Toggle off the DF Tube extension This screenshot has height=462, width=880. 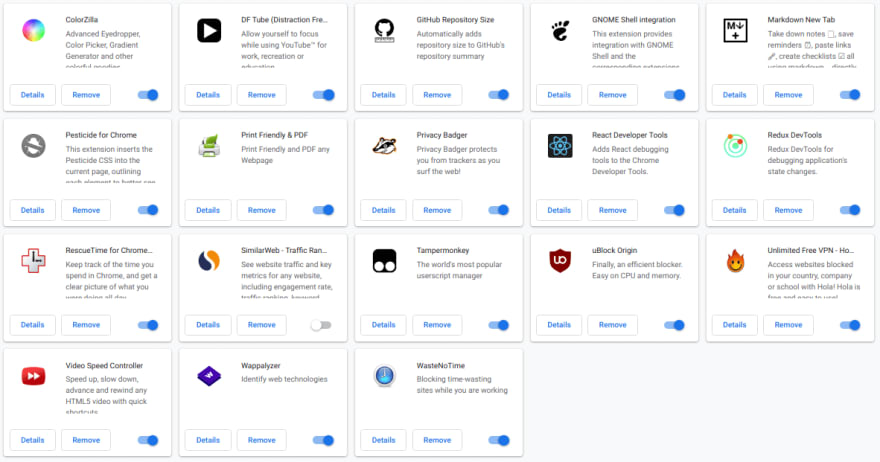[x=324, y=95]
